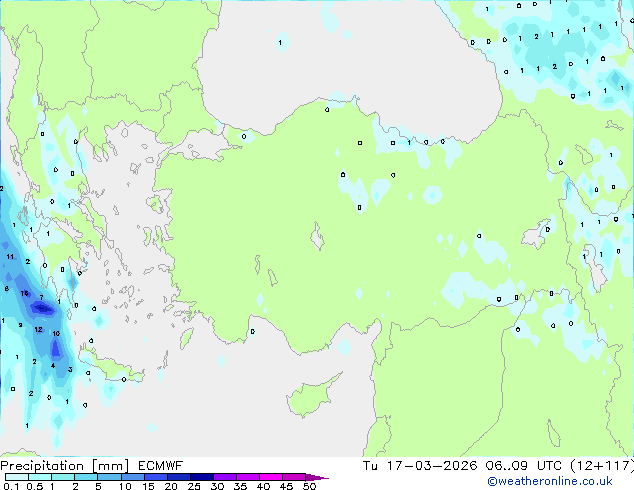Click the '30' legend scale value

pyautogui.click(x=217, y=486)
